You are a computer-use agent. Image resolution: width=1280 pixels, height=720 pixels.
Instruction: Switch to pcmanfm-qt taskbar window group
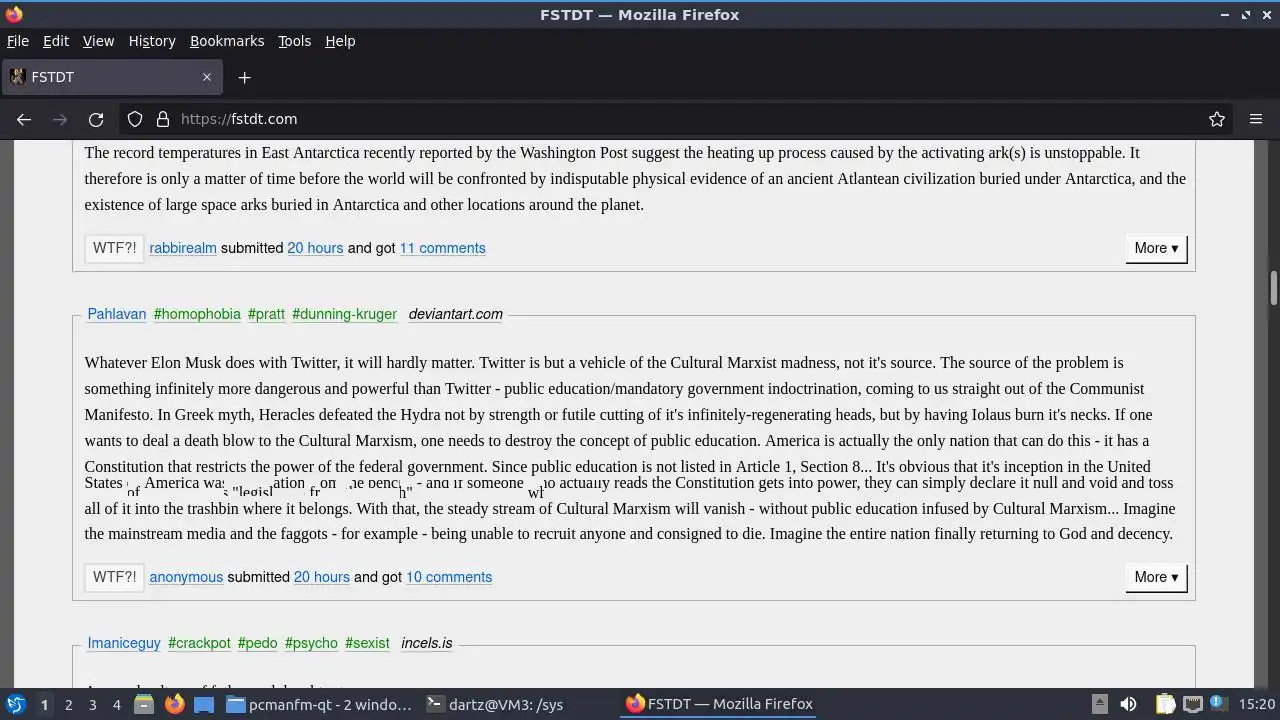(319, 704)
